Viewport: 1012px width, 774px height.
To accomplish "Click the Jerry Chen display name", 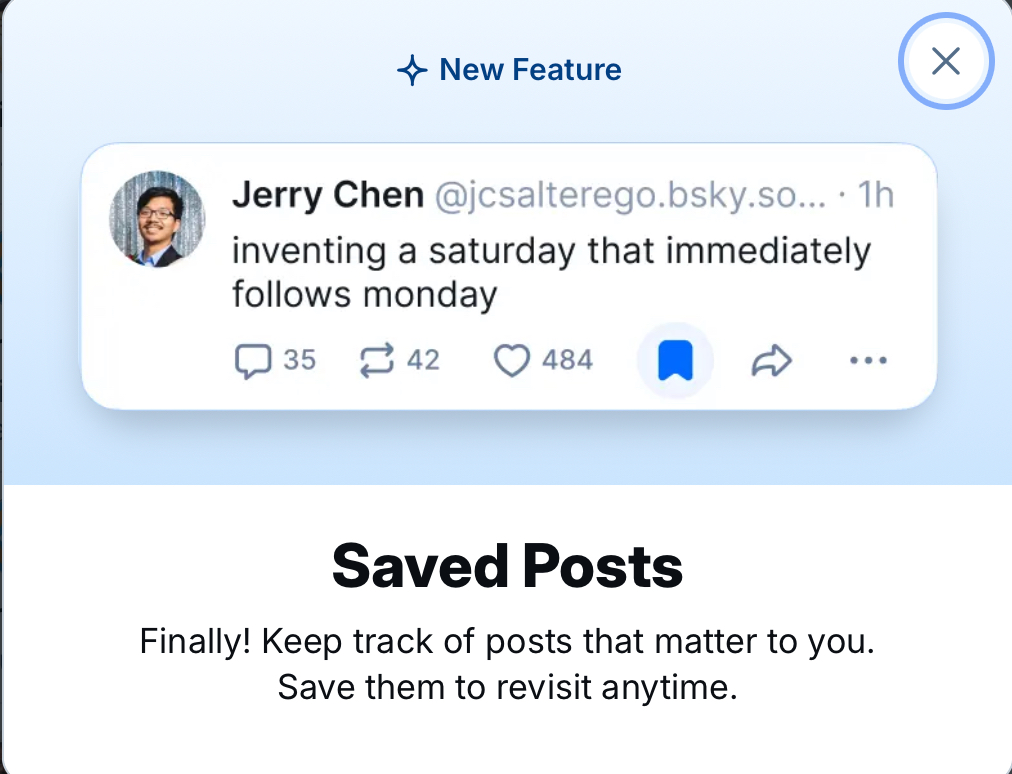I will coord(328,195).
